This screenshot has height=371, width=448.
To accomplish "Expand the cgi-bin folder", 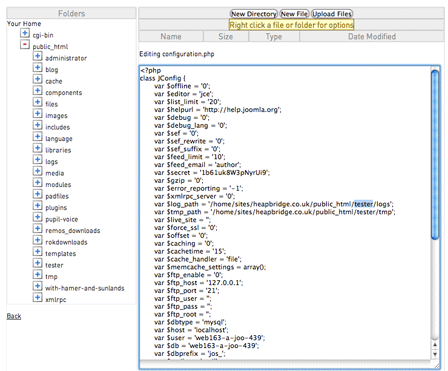I will 25,33.
